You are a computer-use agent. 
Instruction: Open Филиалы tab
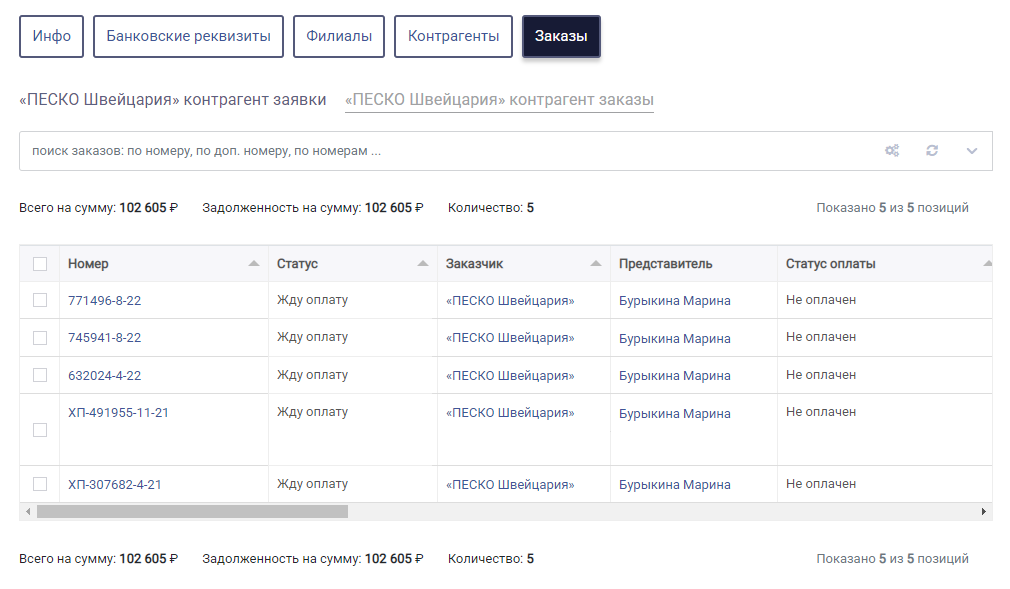click(x=339, y=36)
